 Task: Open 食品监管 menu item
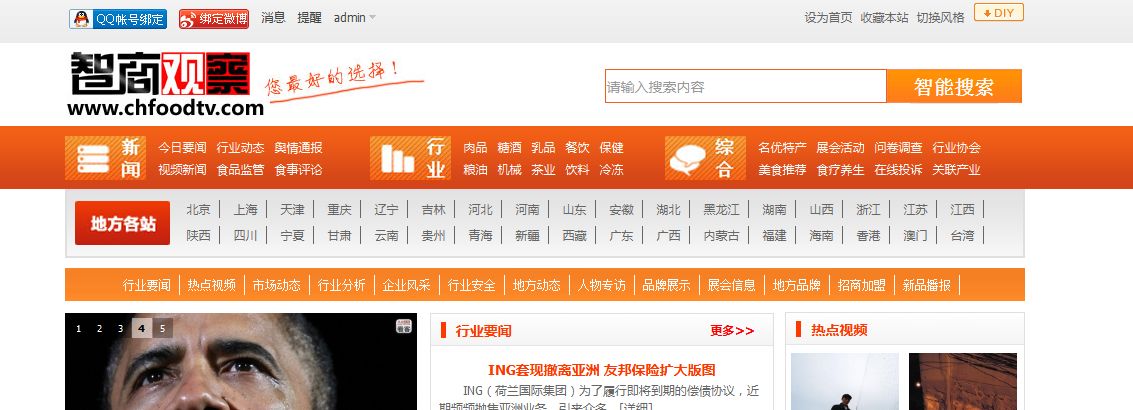coord(241,170)
